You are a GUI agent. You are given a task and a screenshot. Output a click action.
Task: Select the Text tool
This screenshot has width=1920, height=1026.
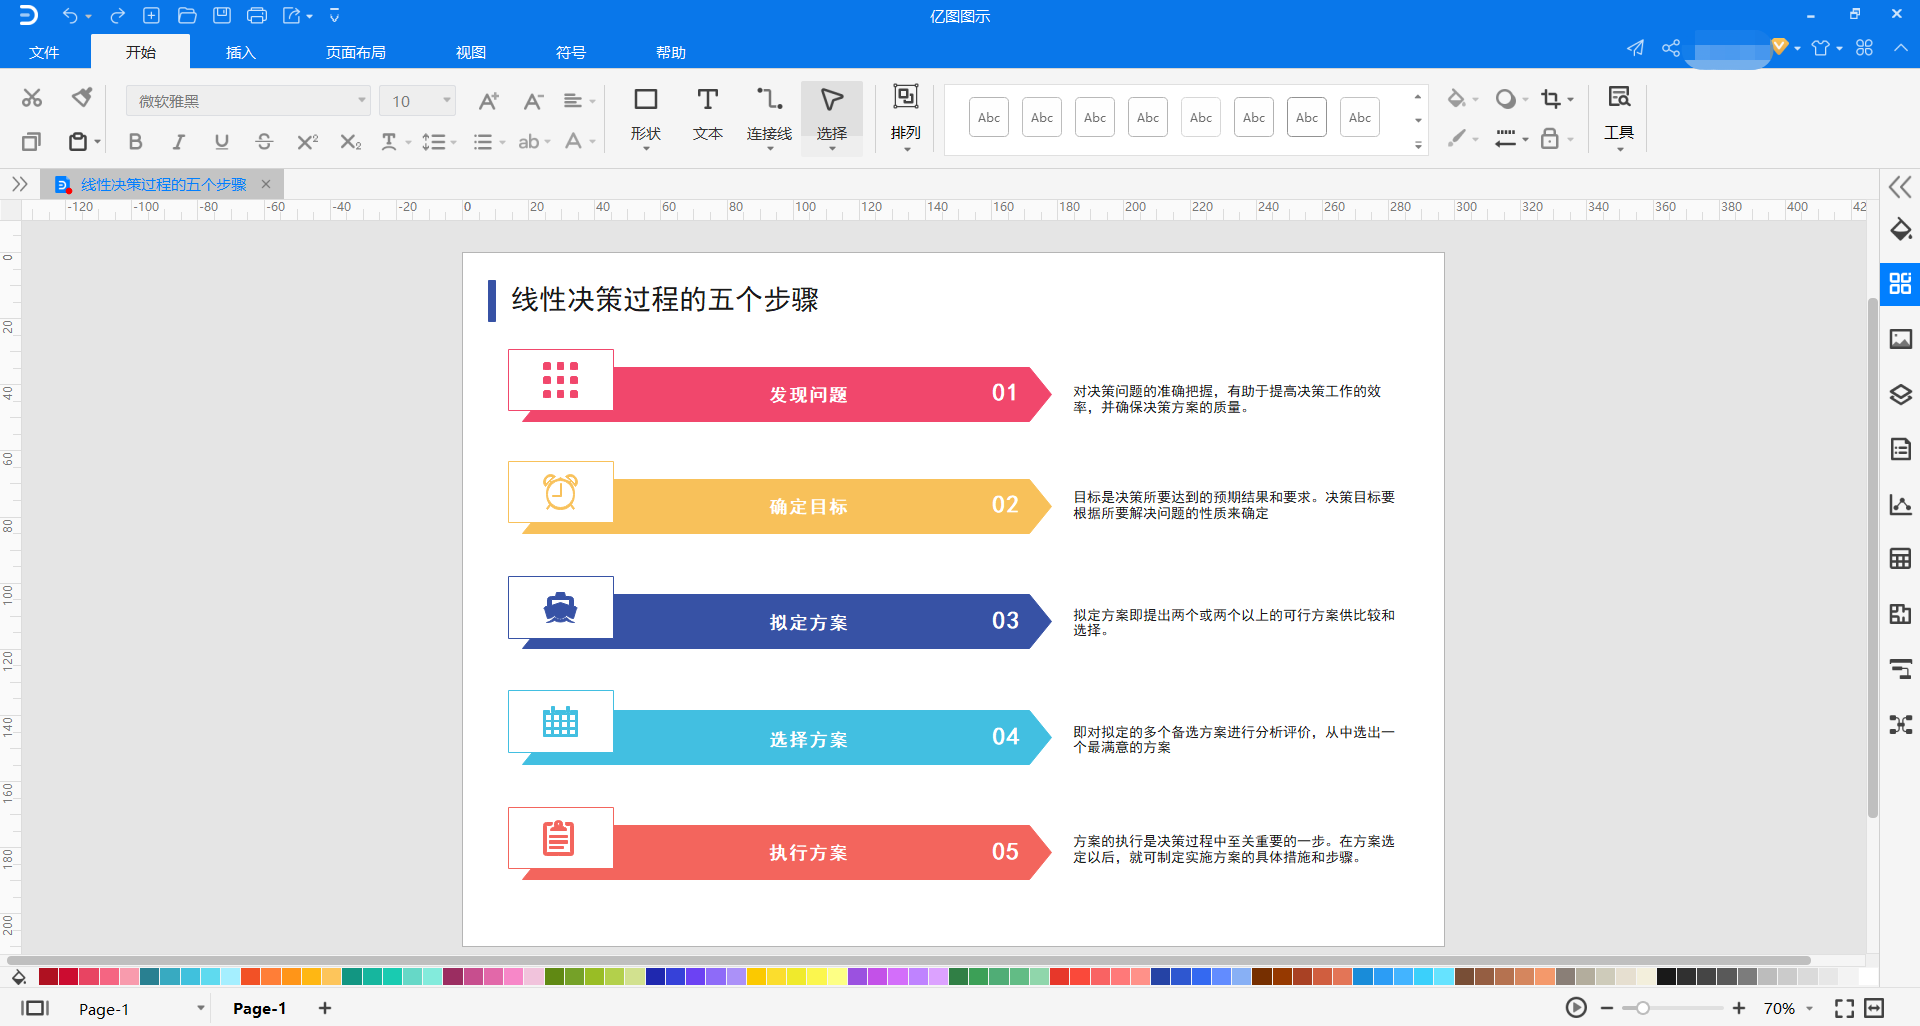click(707, 113)
